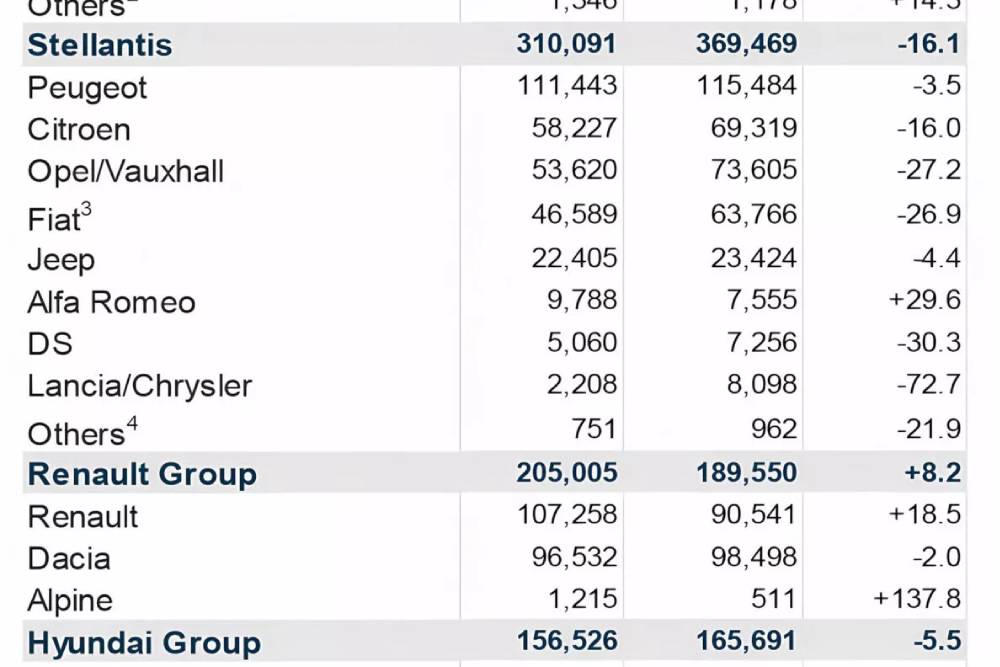Select the DS brand label
Screen dimensions: 1000x667
point(50,344)
